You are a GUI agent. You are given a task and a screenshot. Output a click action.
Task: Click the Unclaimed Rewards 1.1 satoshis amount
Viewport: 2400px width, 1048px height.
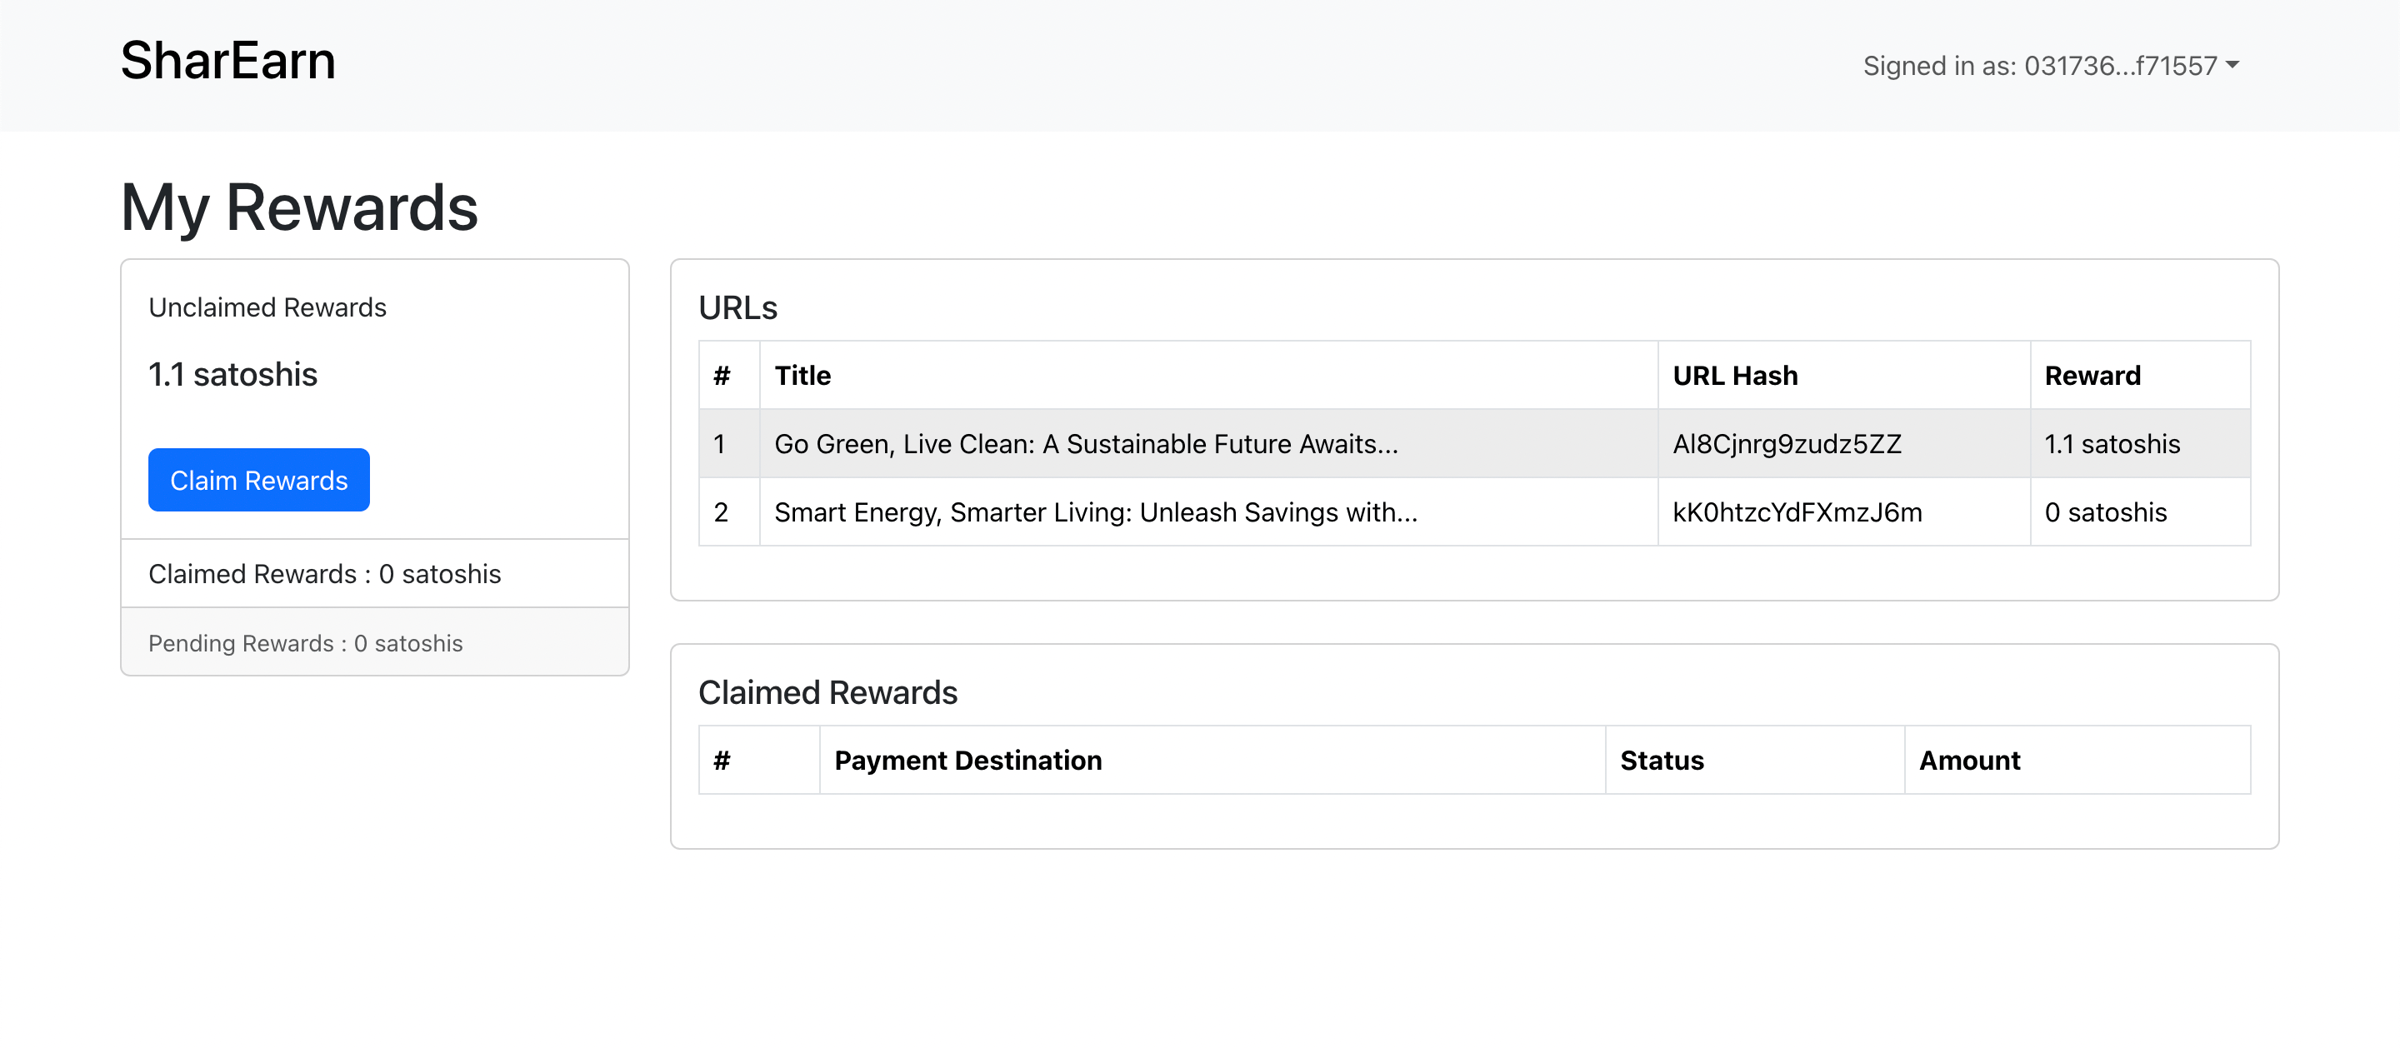[232, 374]
